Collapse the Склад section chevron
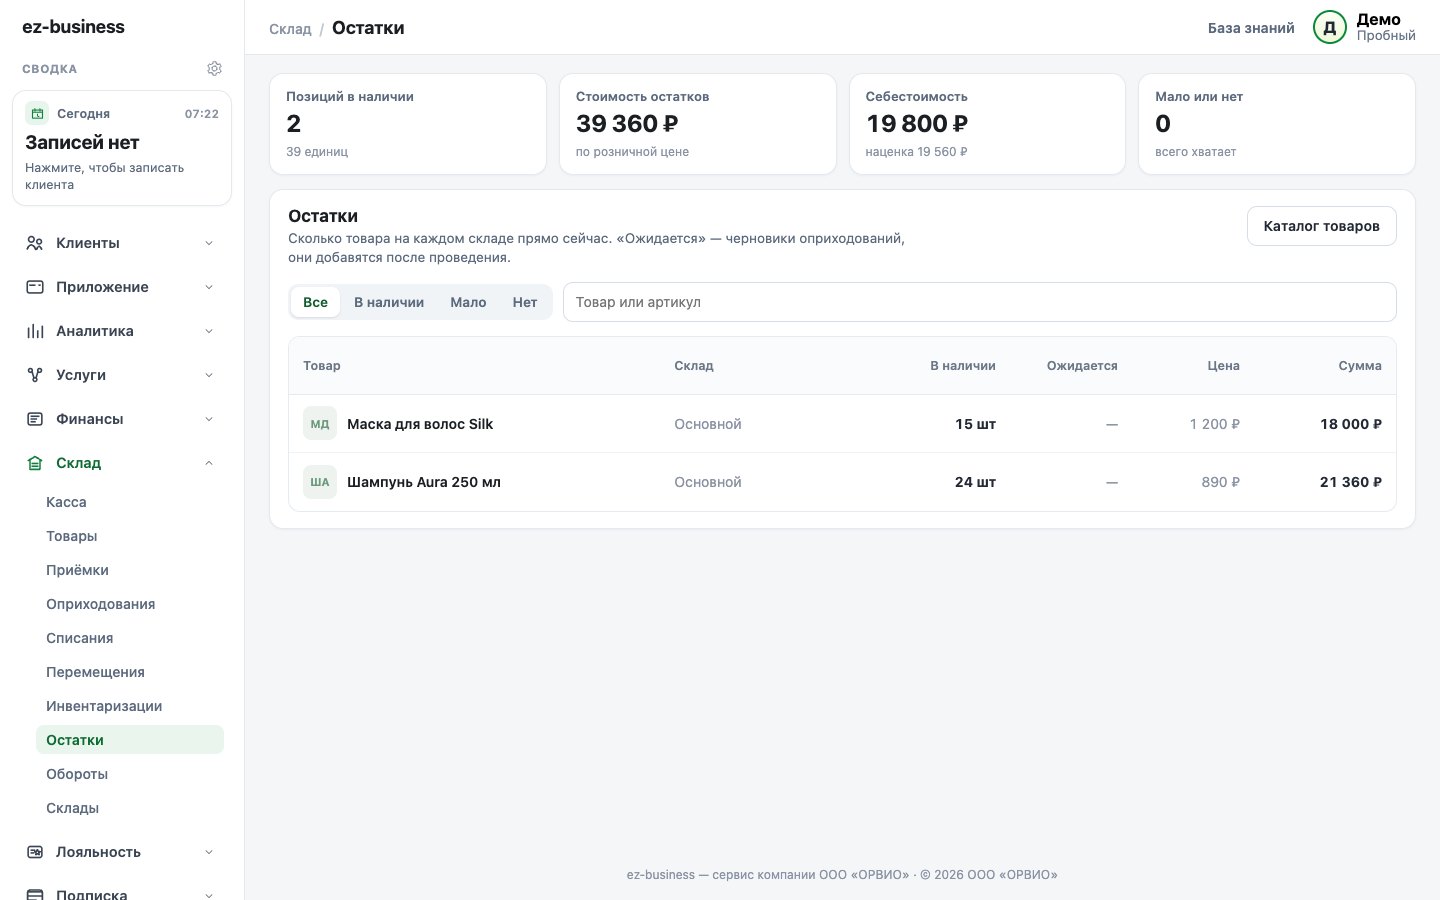The width and height of the screenshot is (1440, 900). 209,463
